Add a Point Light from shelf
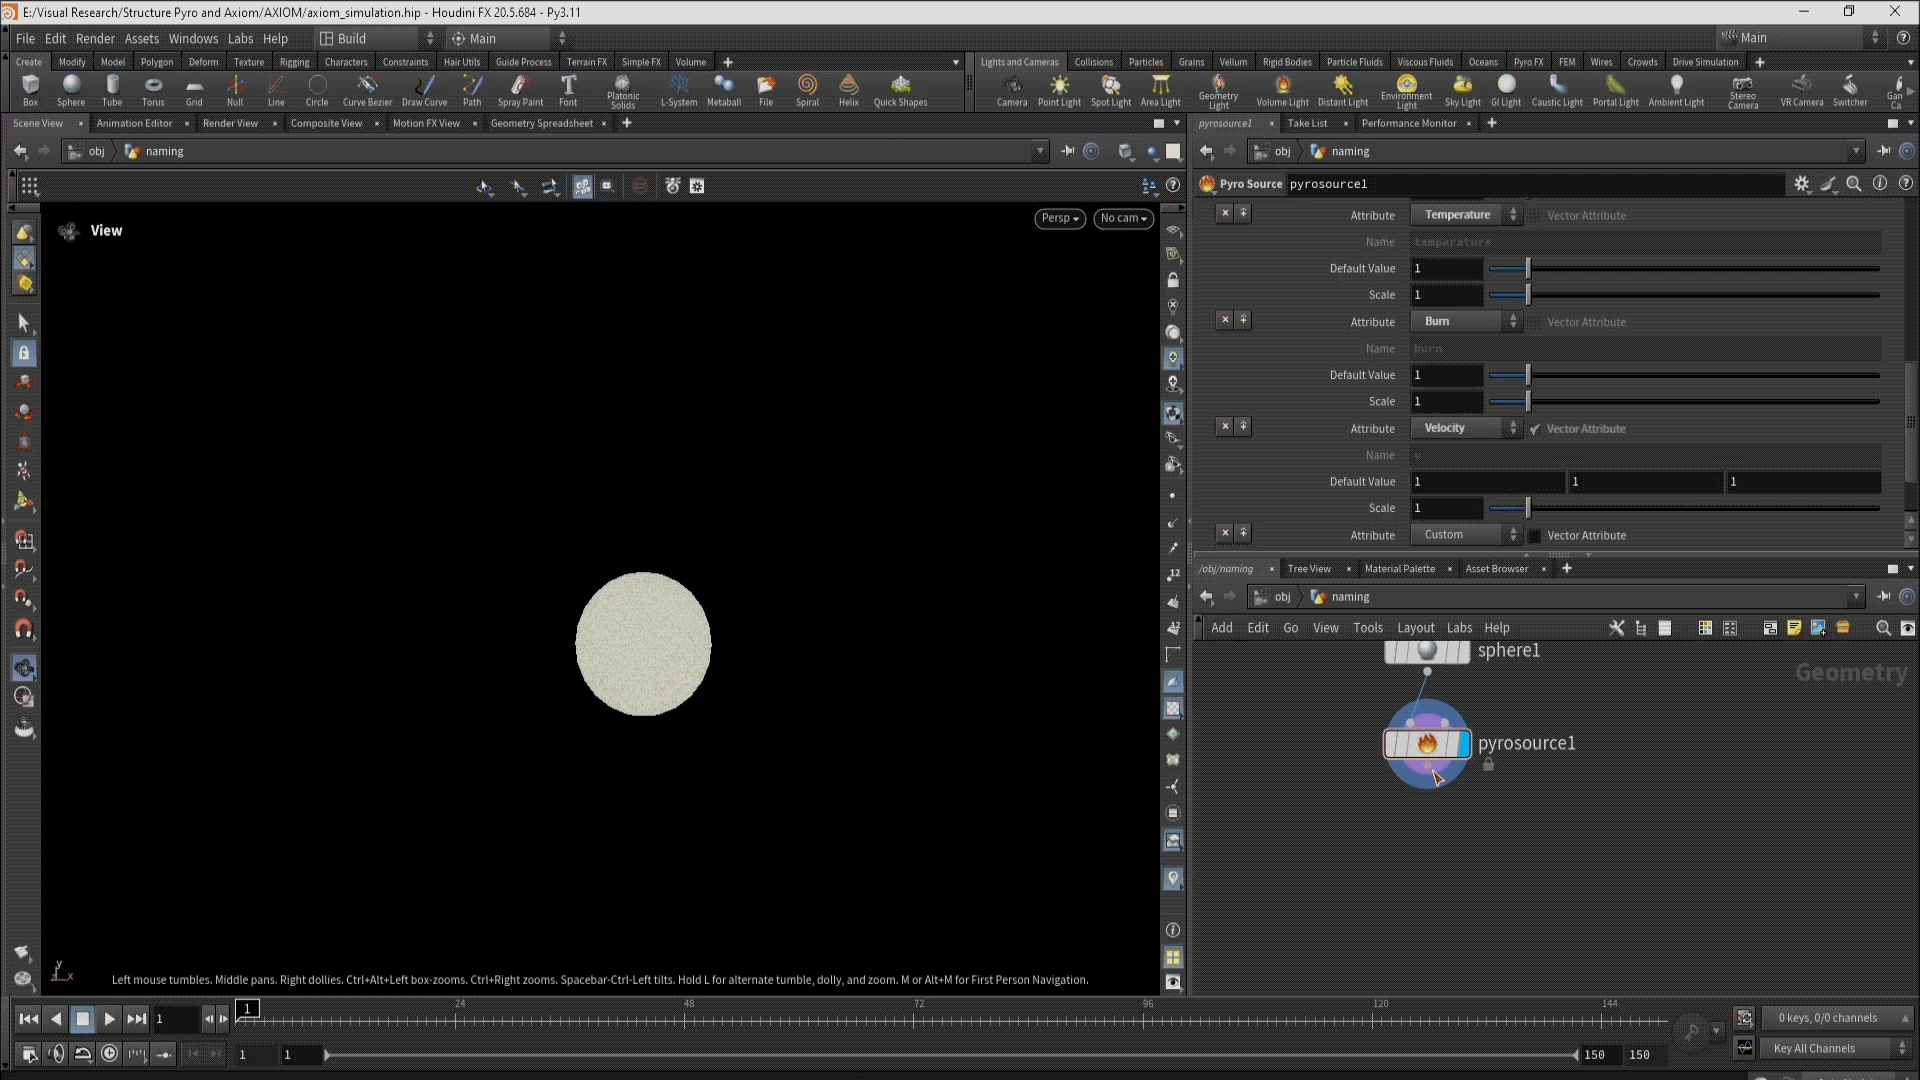The width and height of the screenshot is (1920, 1080). point(1059,90)
